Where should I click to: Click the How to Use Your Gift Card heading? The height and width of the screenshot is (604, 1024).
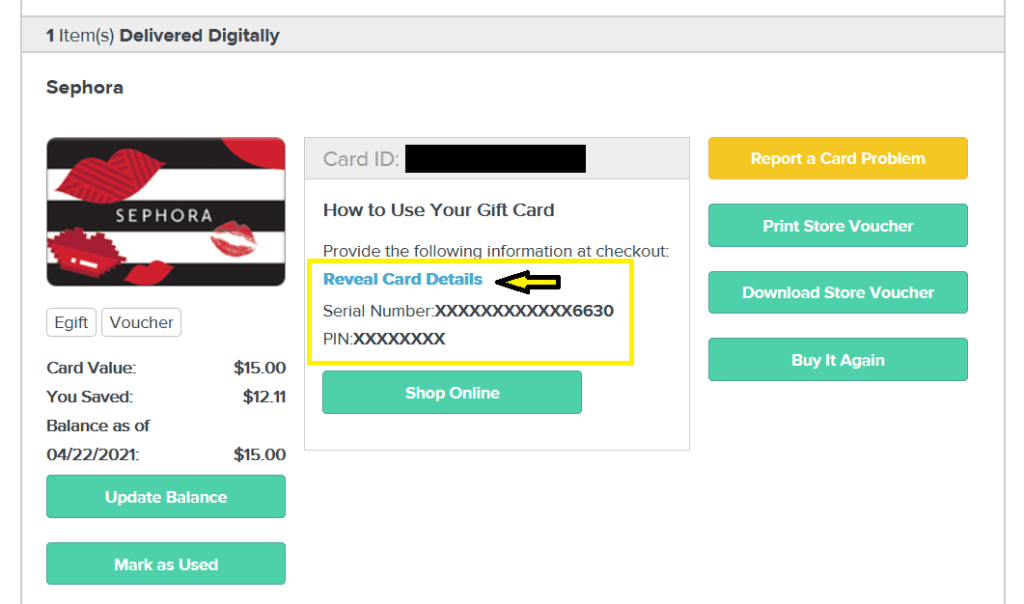pyautogui.click(x=438, y=210)
